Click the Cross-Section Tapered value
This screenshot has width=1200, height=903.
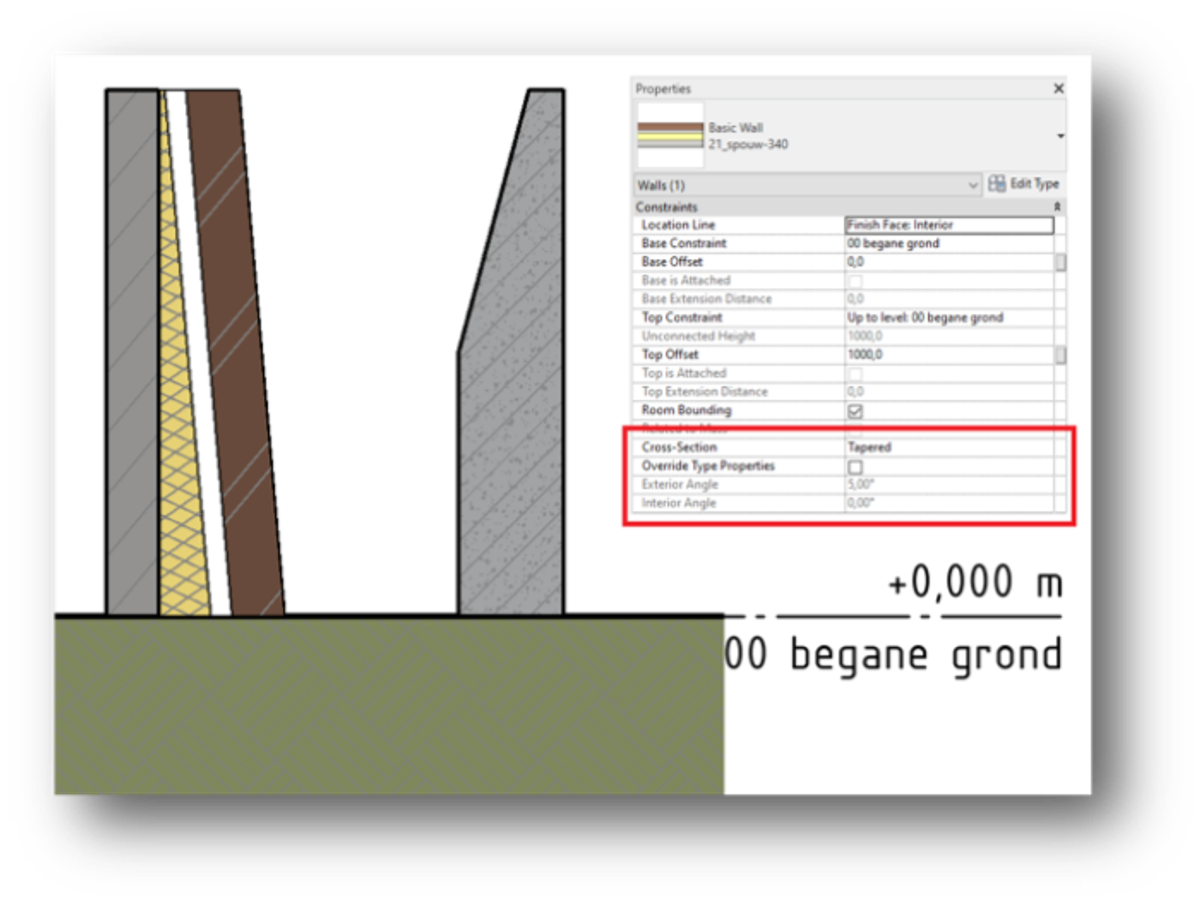pos(948,448)
